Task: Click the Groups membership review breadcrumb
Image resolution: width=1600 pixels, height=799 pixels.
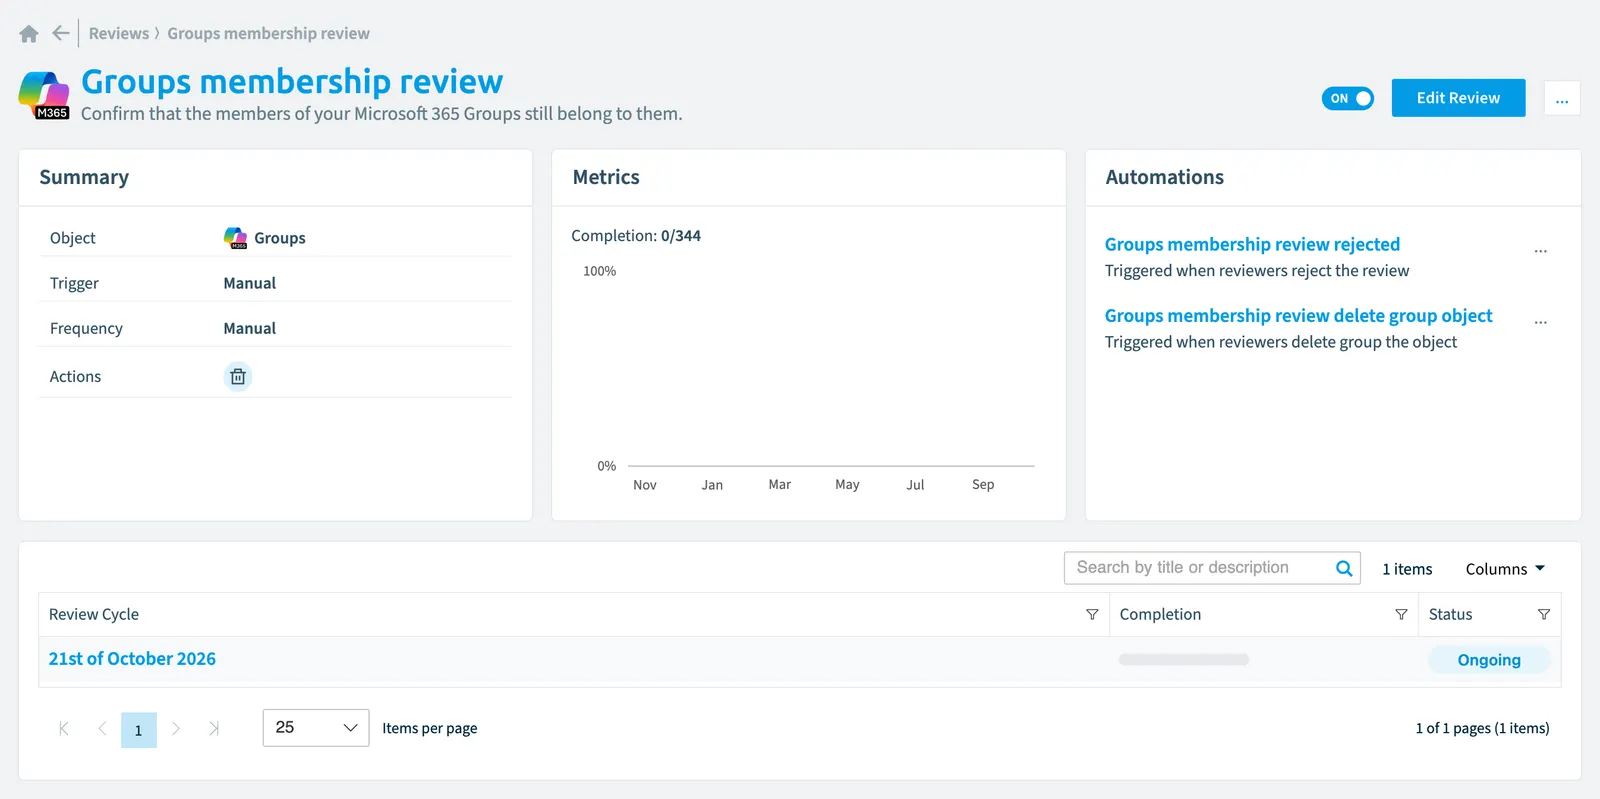Action: pyautogui.click(x=268, y=33)
